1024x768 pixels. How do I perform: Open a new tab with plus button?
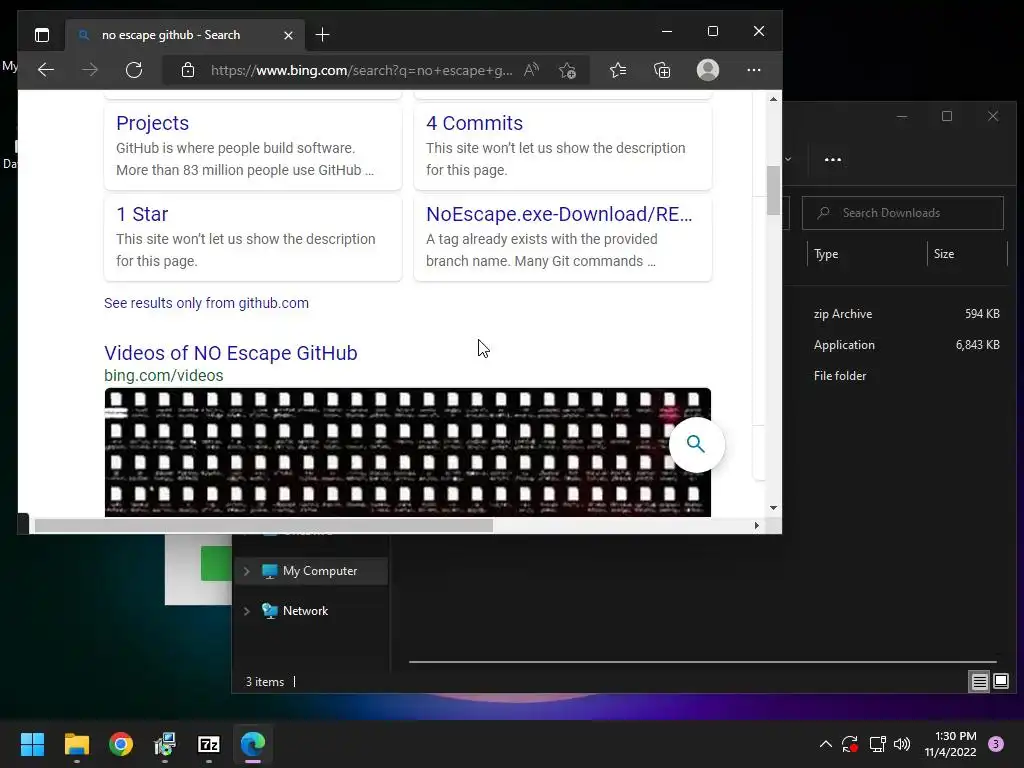pos(322,35)
